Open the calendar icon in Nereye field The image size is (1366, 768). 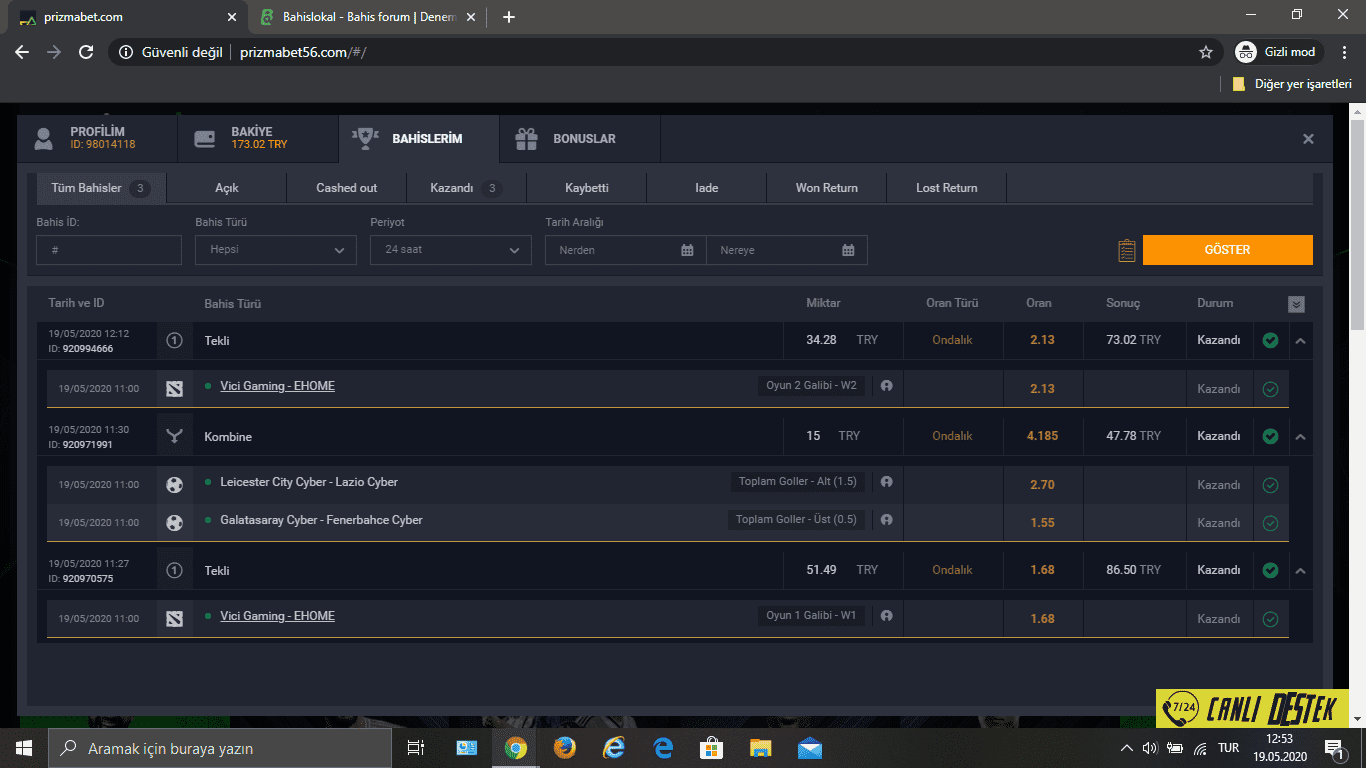pos(848,250)
